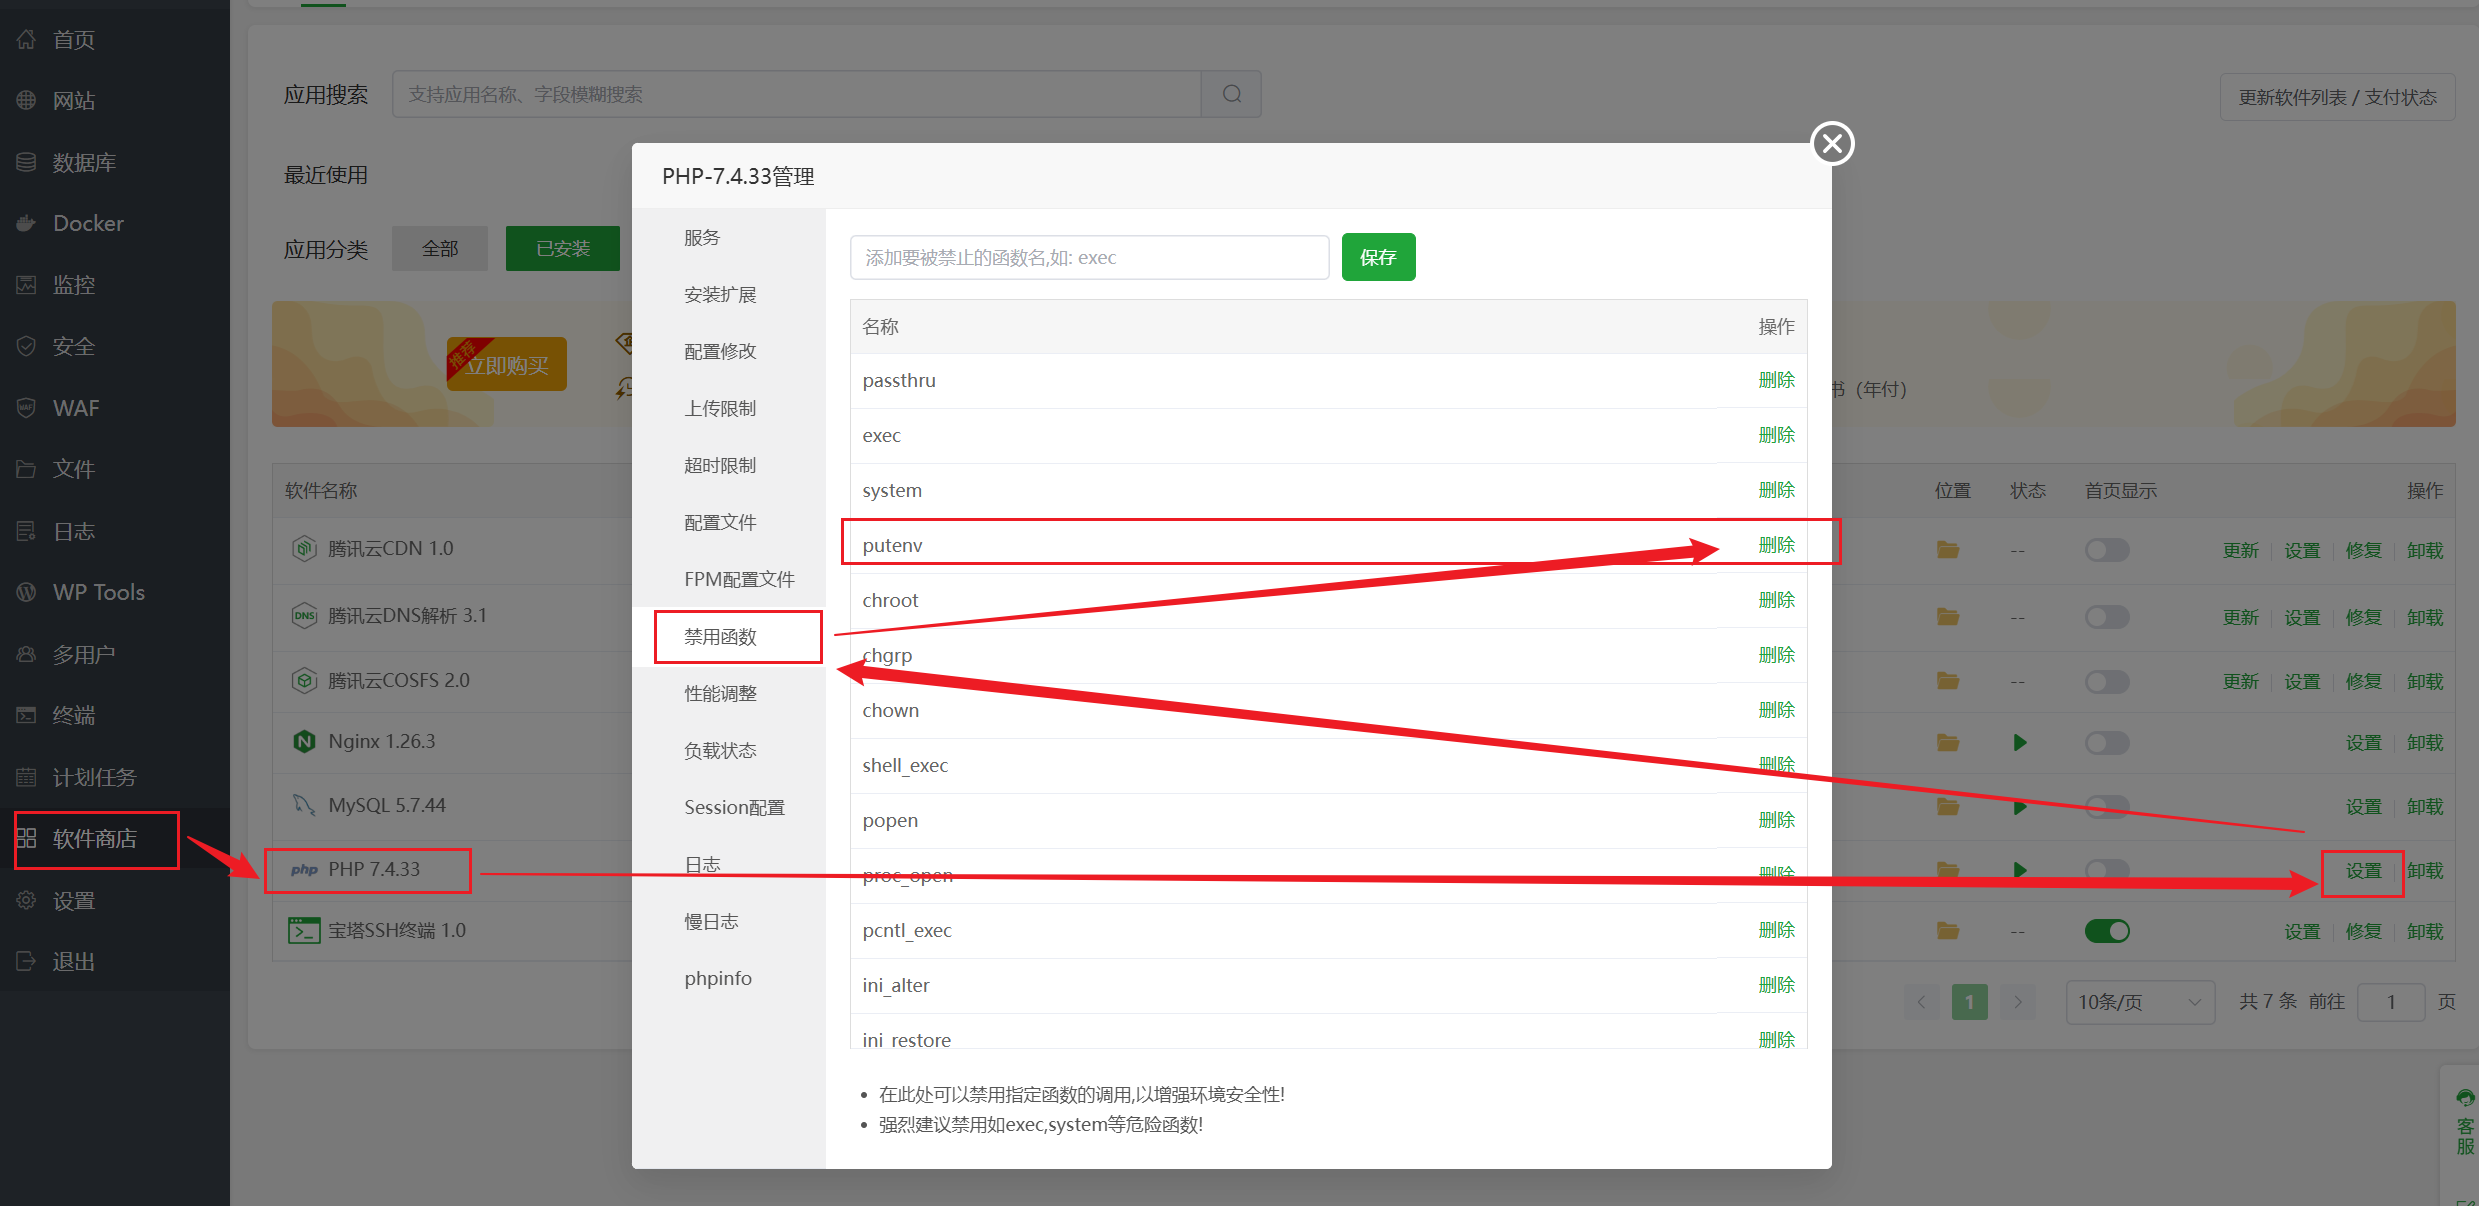2479x1206 pixels.
Task: Open the 10条/页 page size dropdown
Action: [2139, 1002]
